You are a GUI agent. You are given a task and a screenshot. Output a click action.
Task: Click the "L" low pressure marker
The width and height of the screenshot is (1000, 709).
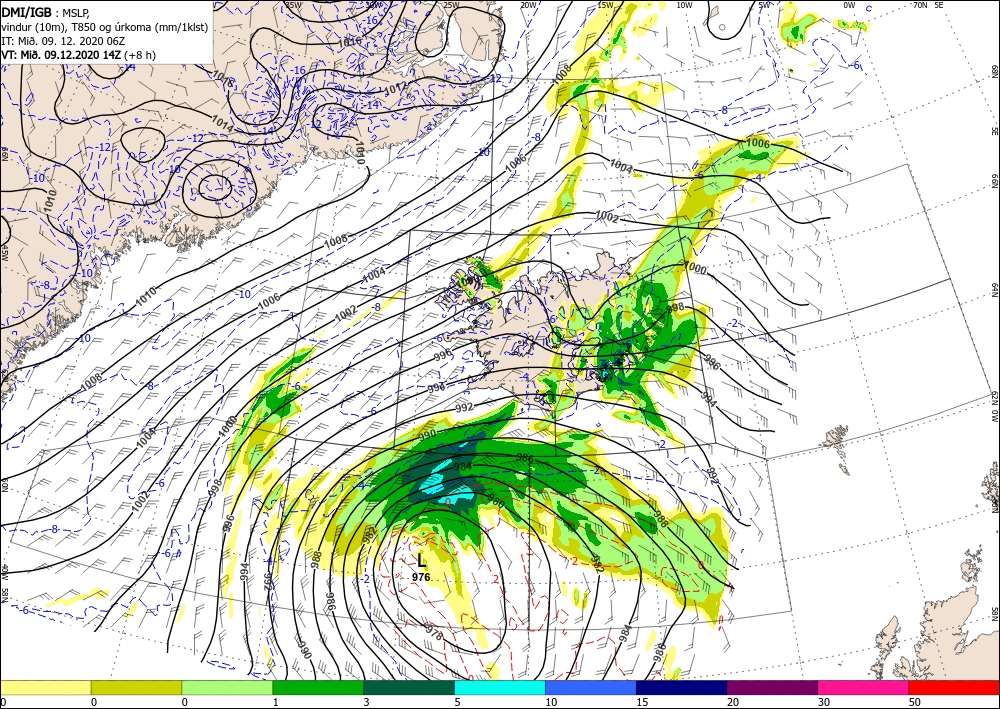(421, 561)
